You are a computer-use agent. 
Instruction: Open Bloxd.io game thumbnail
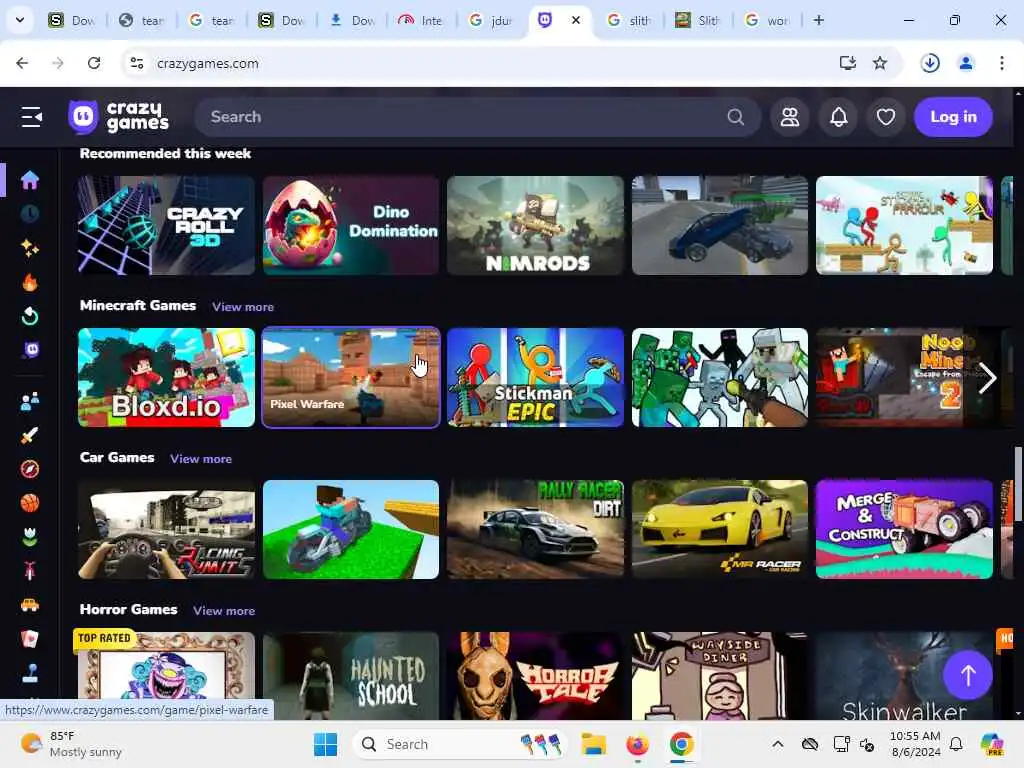pos(167,377)
